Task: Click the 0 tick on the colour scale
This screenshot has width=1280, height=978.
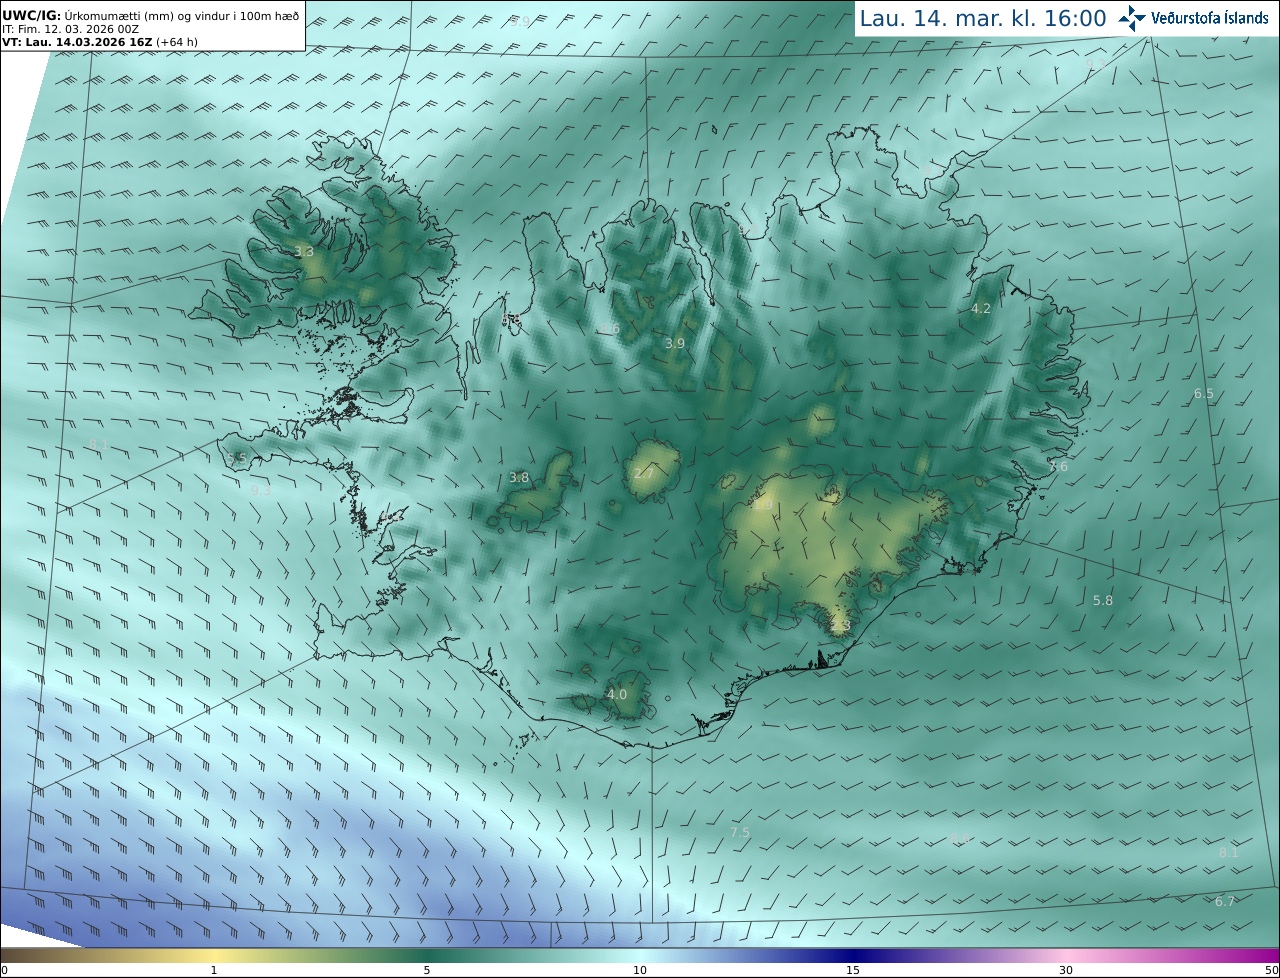Action: tap(4, 970)
